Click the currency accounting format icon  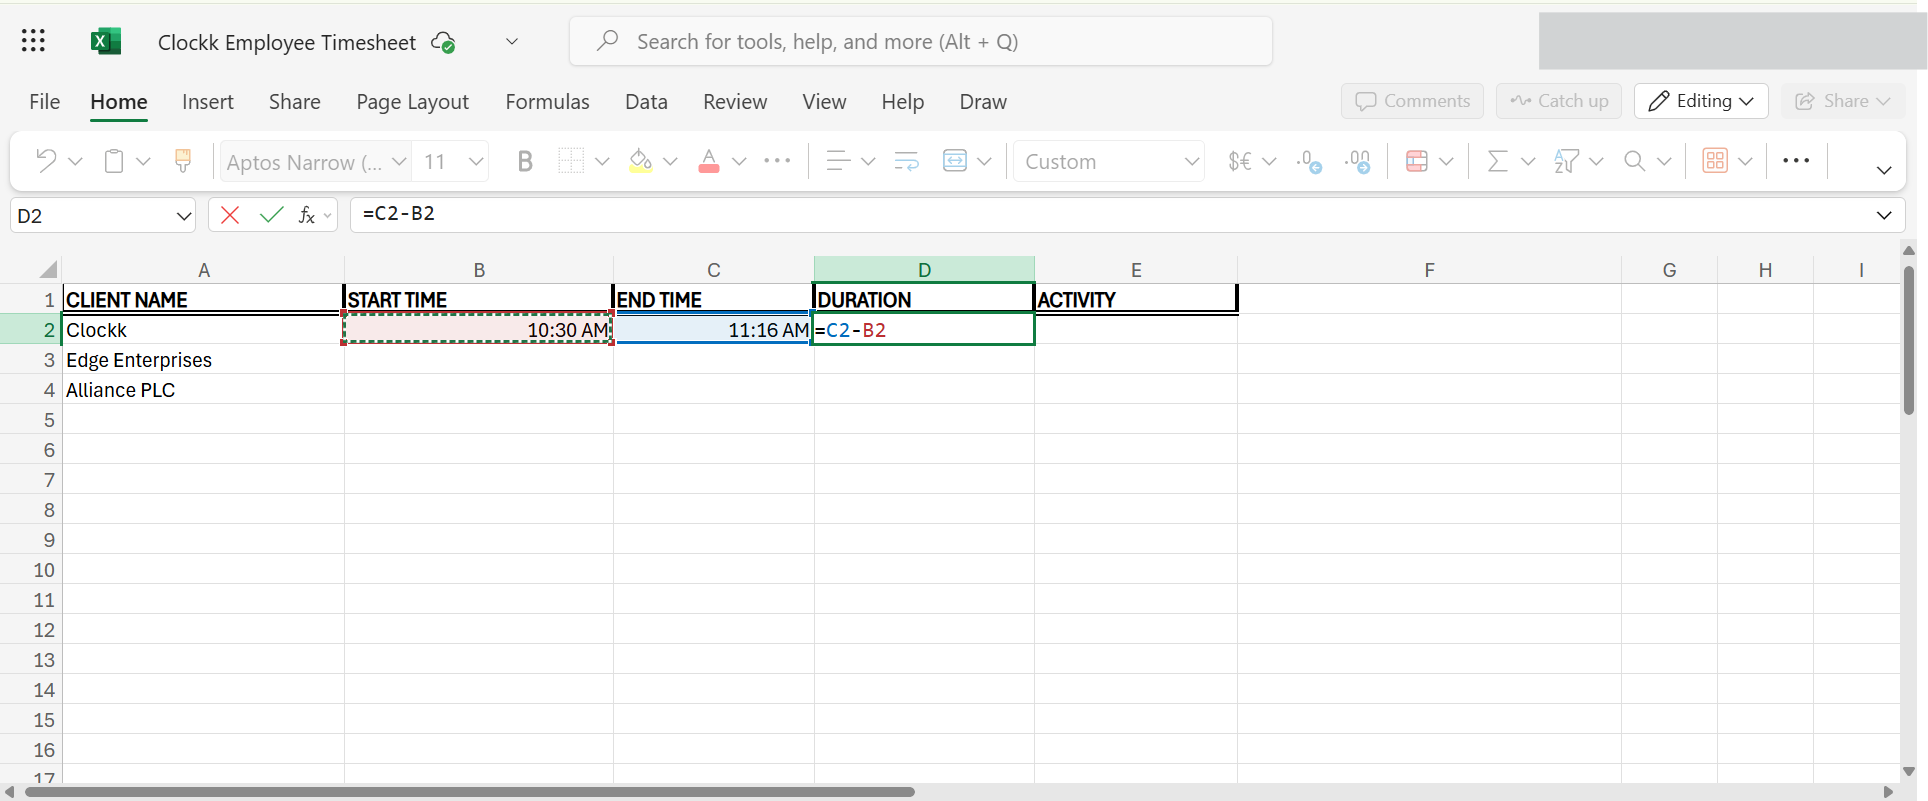click(x=1240, y=161)
